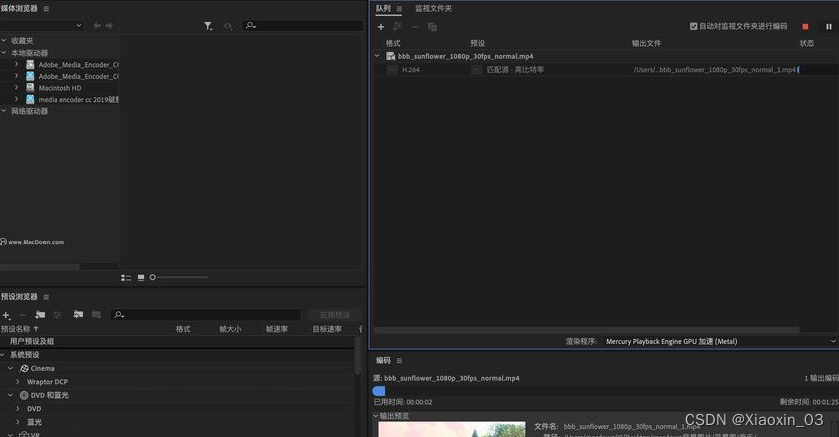Duplicate the selected queue item

point(432,27)
